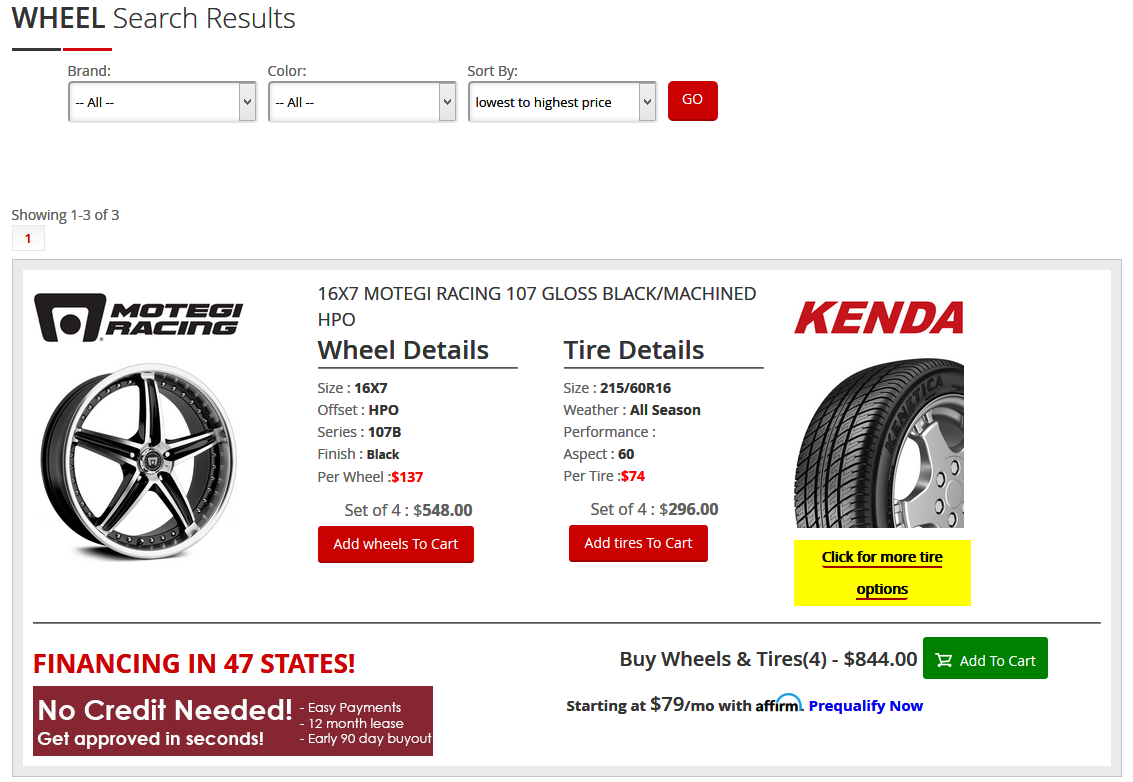Open the Motegi 107 wheel product image

click(139, 461)
